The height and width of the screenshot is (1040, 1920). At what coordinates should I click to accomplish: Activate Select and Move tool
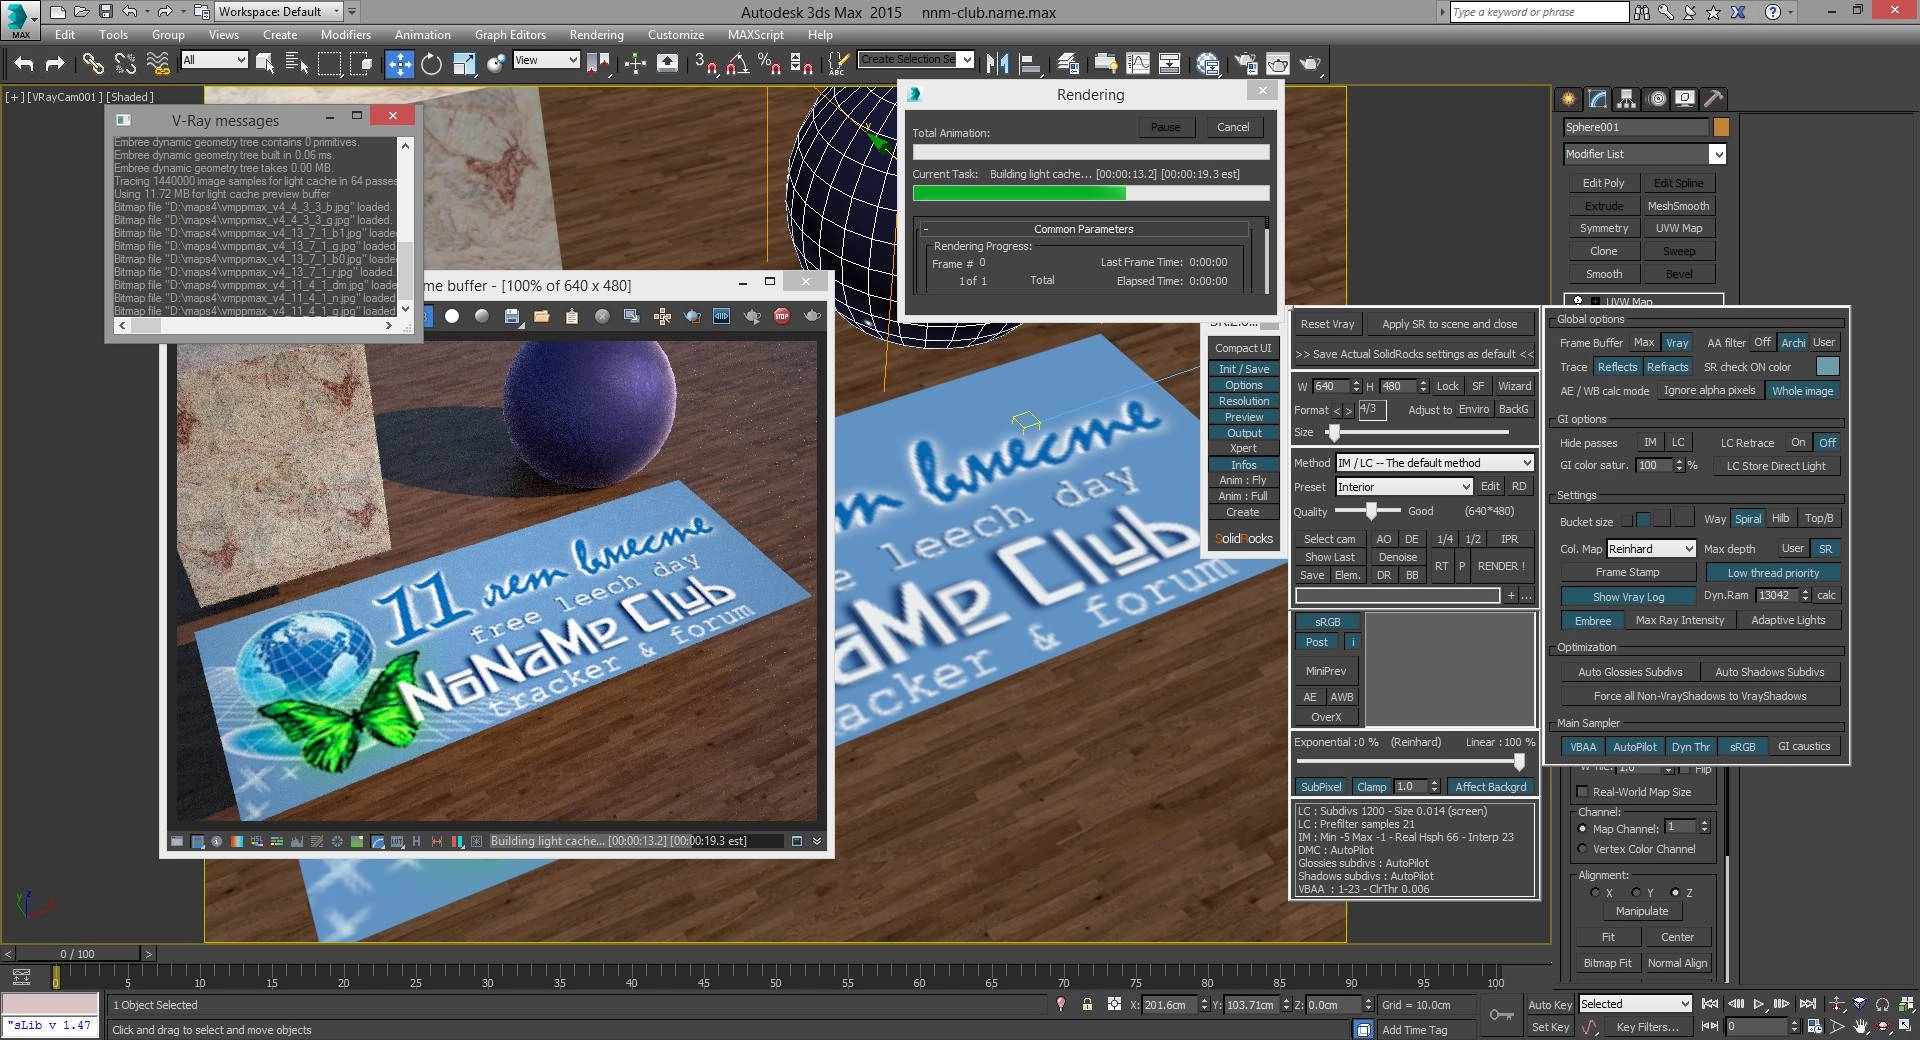[x=399, y=64]
